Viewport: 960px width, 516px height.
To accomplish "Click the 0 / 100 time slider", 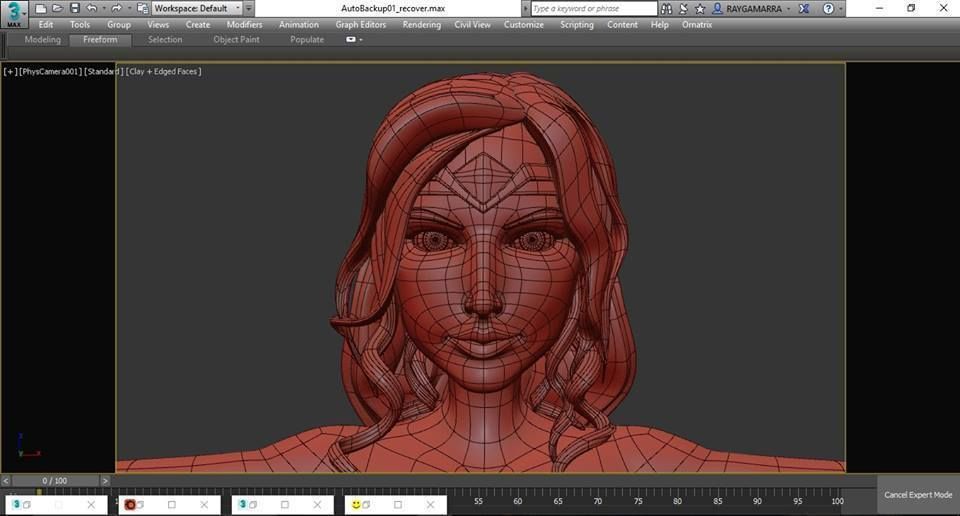I will click(x=54, y=481).
